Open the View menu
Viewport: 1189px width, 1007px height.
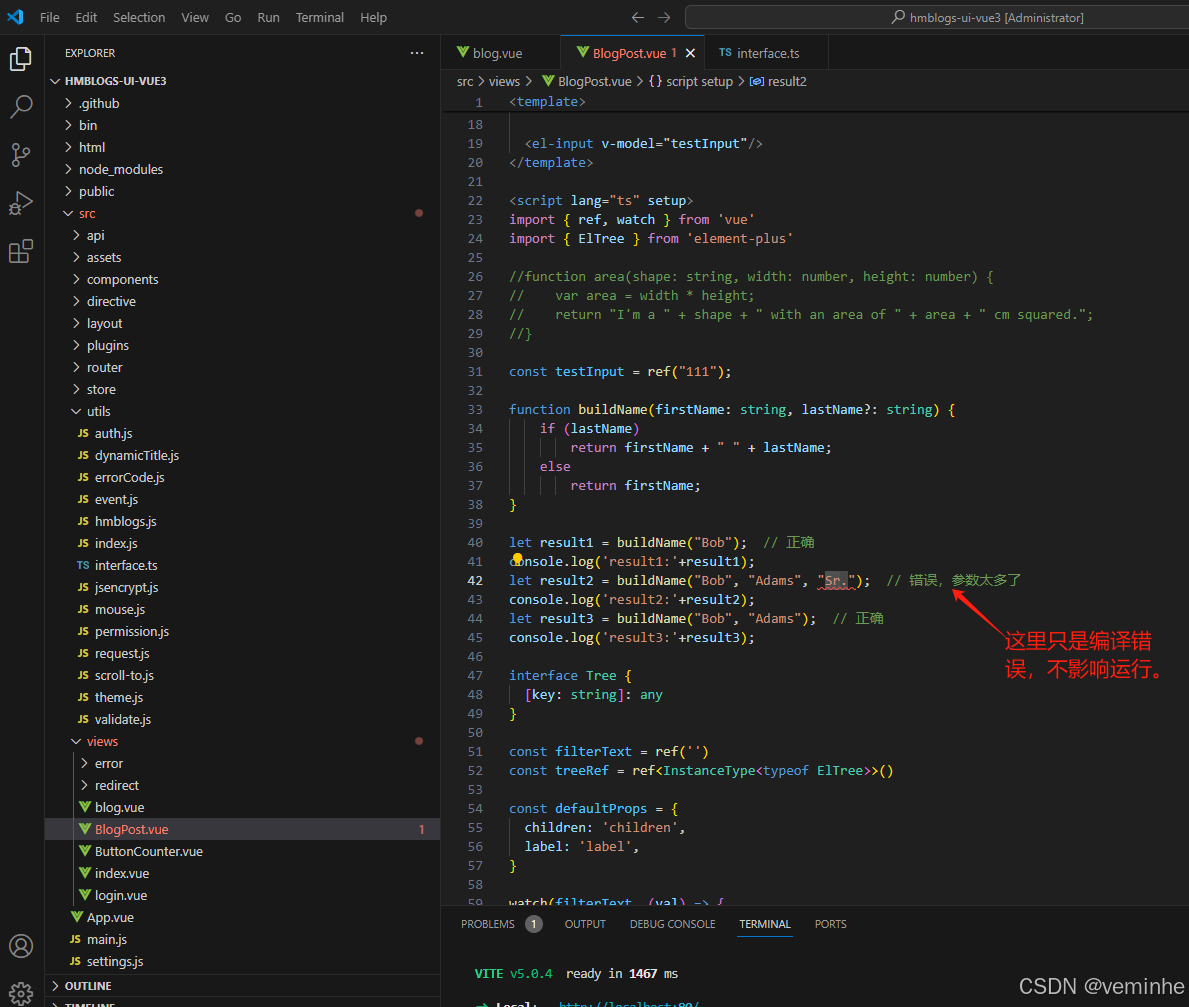[195, 17]
